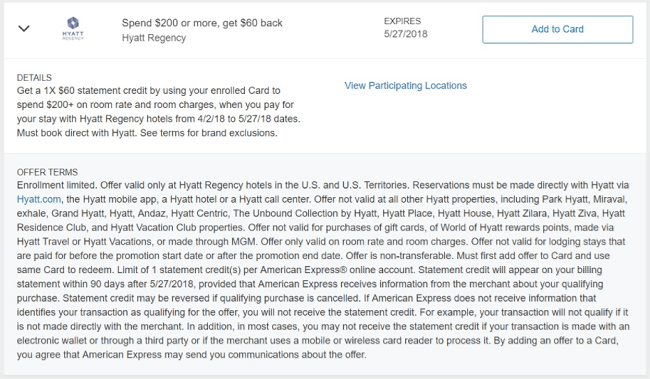Click the OFFER TERMS section heading
The image size is (650, 379).
coord(47,172)
